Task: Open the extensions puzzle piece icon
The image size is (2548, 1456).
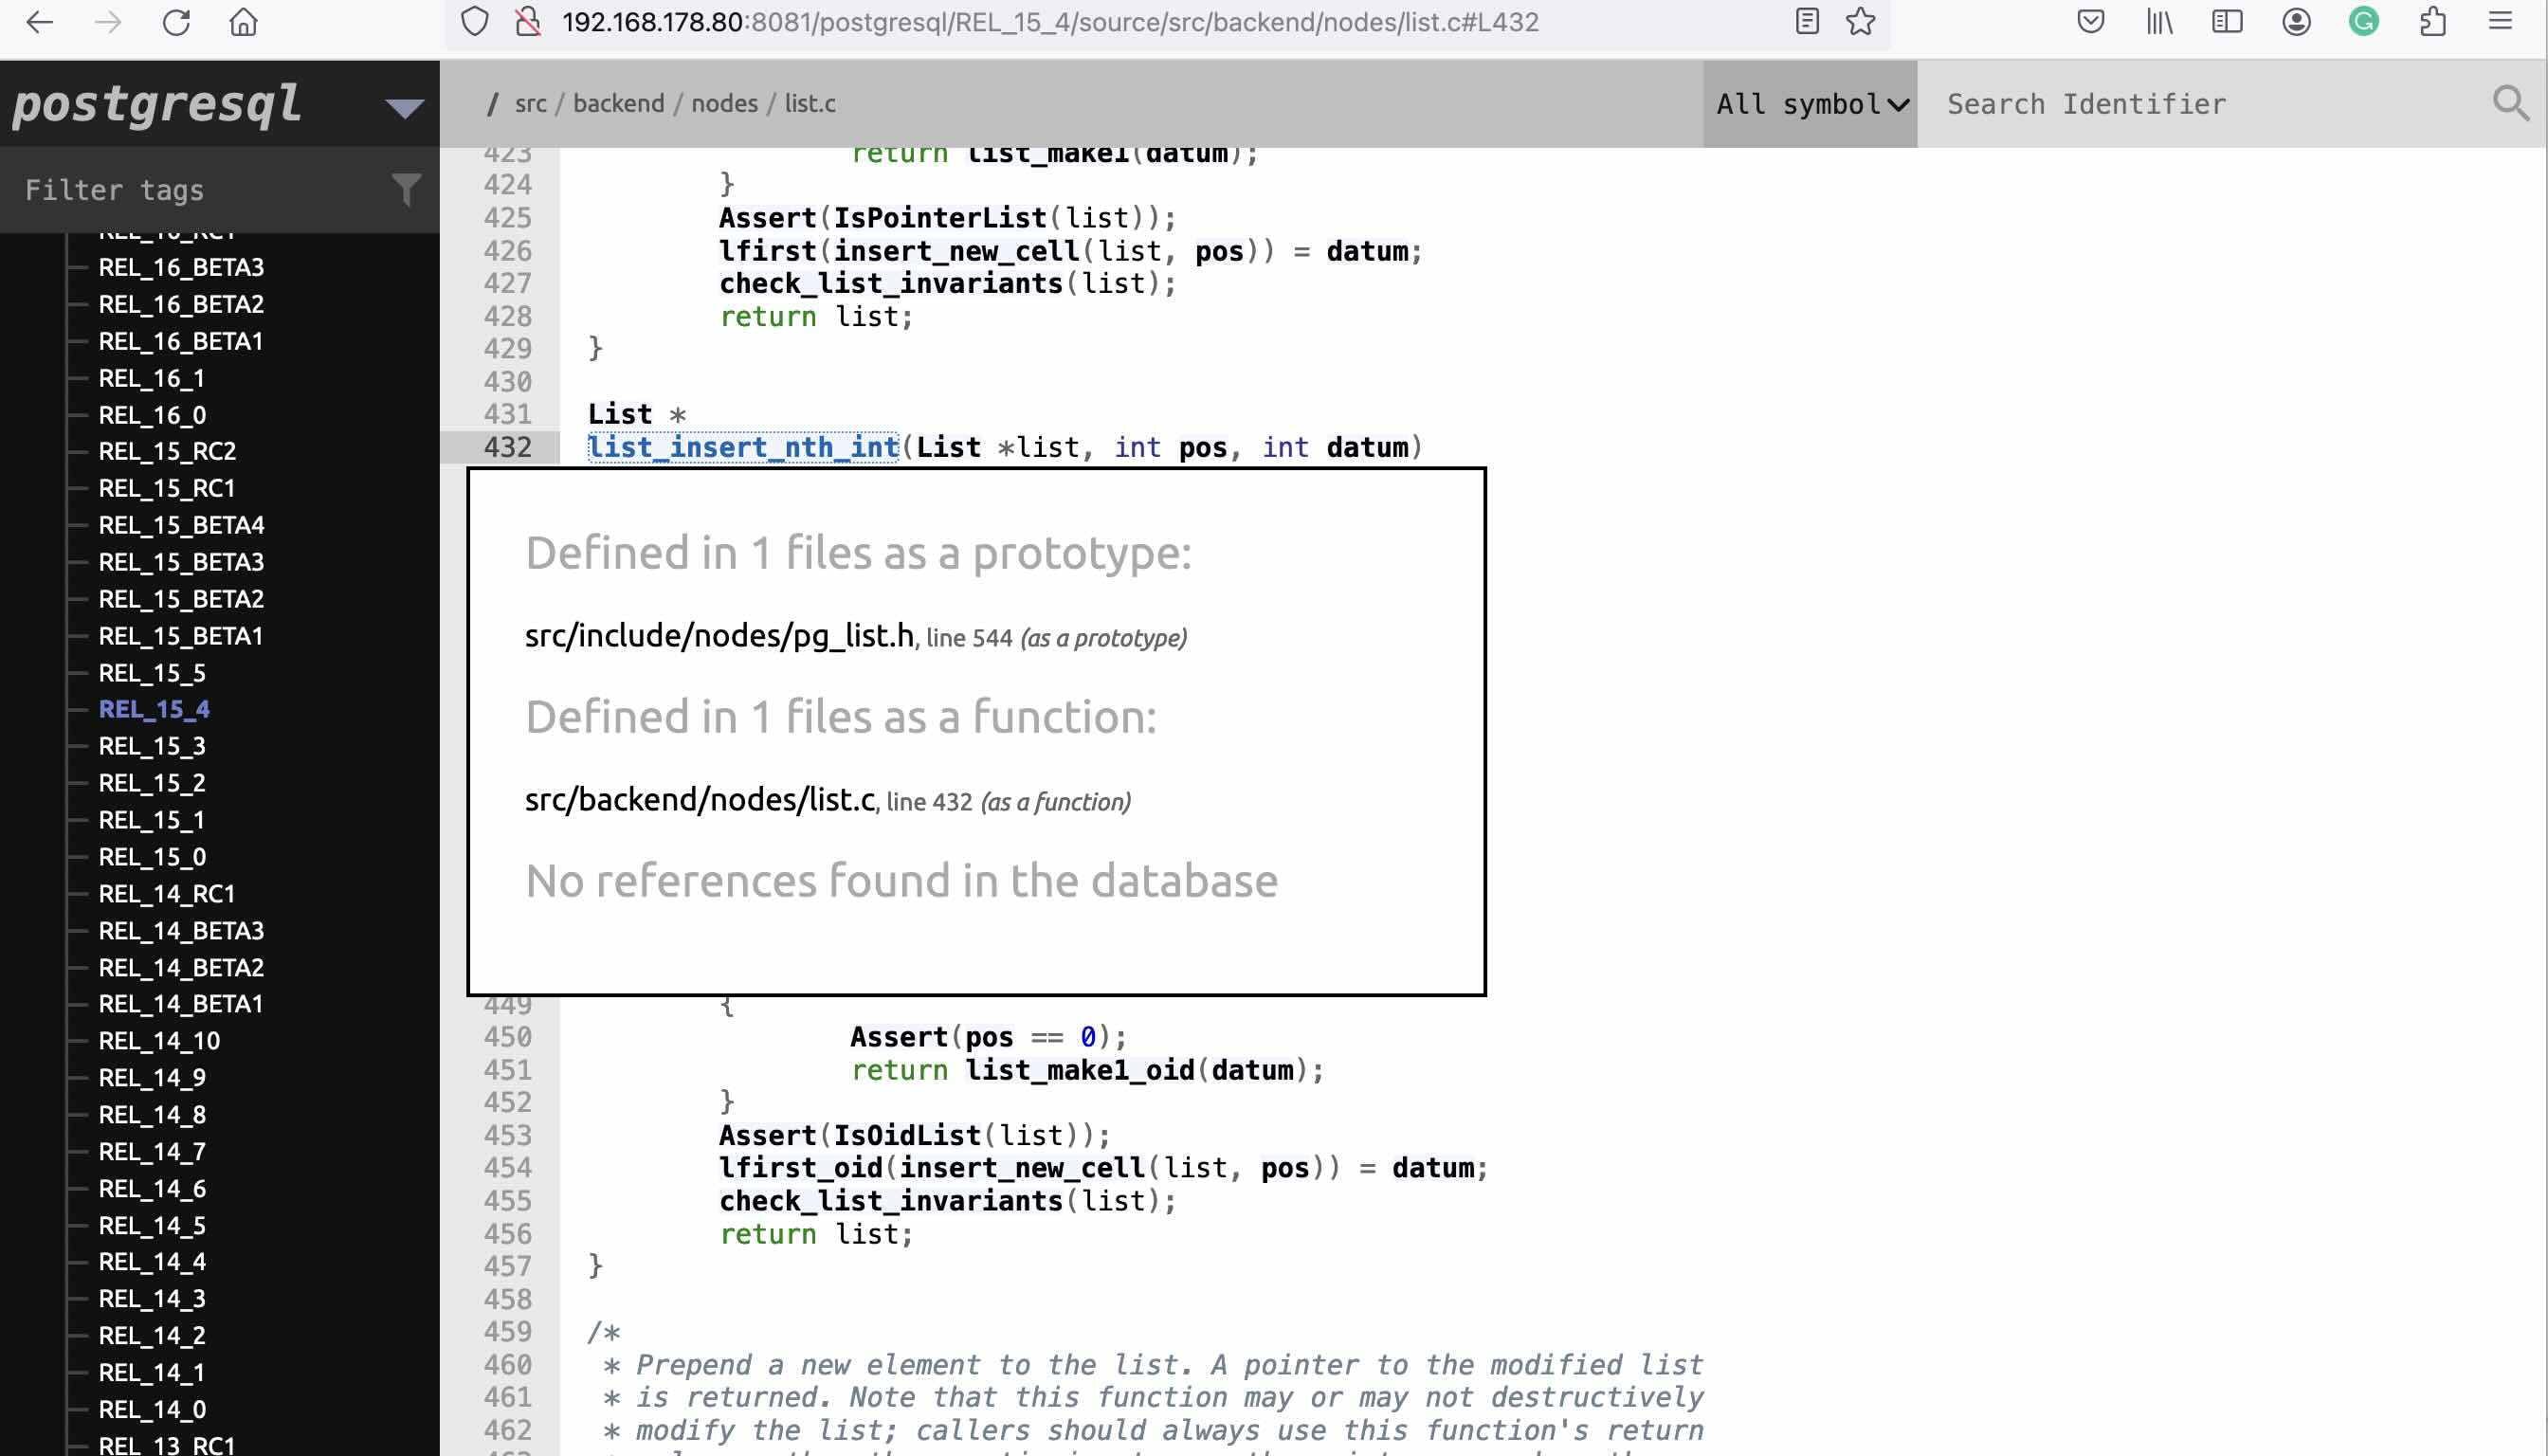Action: (x=2432, y=22)
